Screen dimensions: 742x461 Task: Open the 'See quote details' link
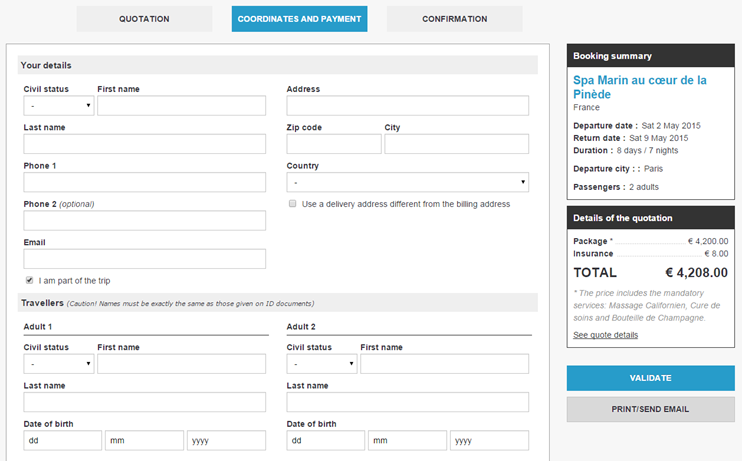tap(605, 335)
